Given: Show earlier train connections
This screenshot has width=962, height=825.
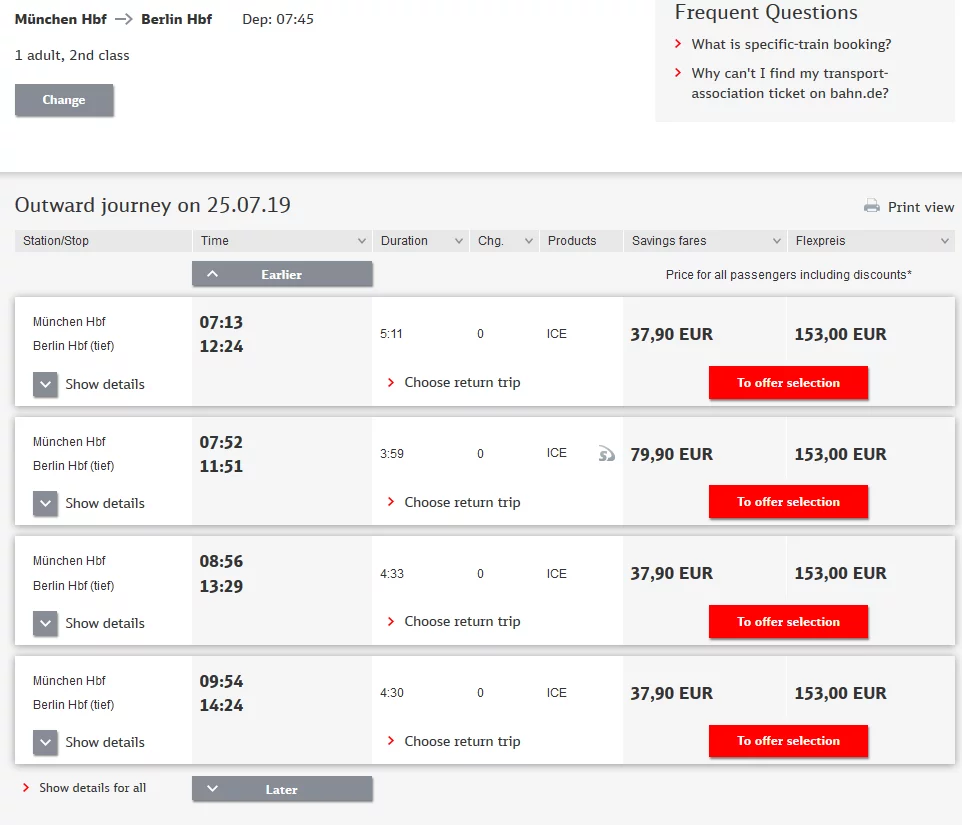Looking at the screenshot, I should coord(282,274).
